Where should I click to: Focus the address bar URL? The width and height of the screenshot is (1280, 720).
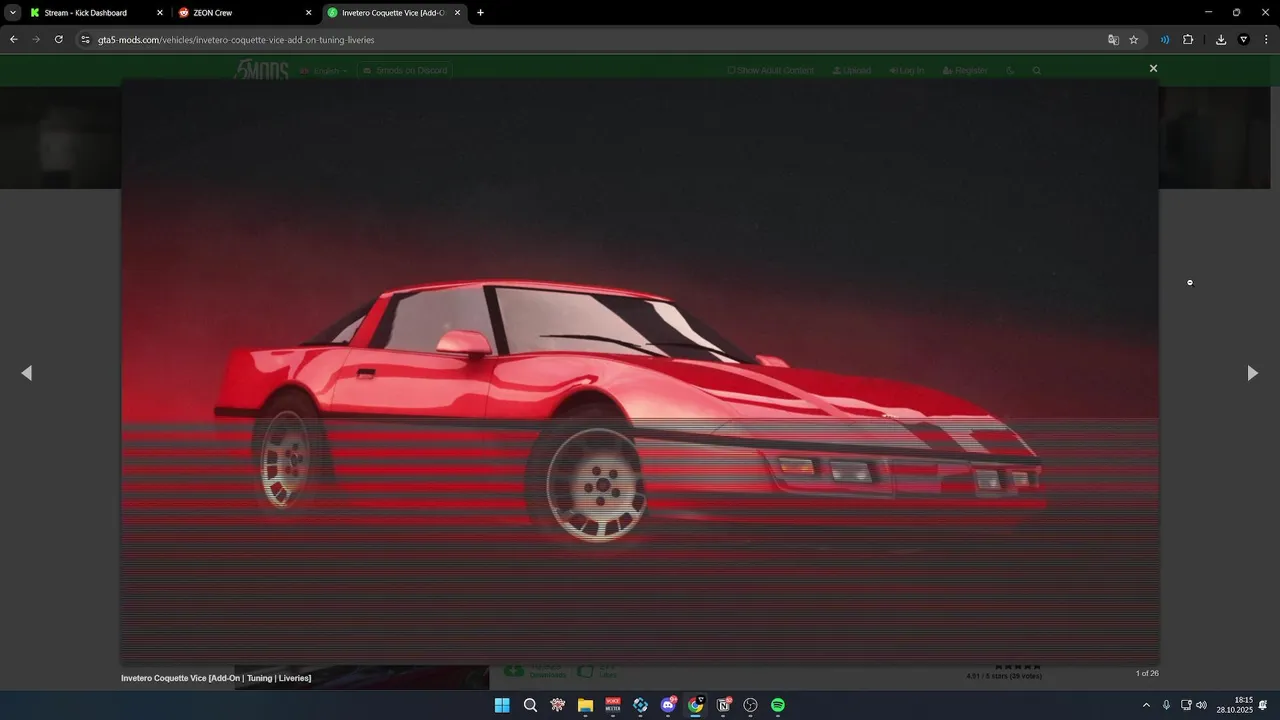236,40
